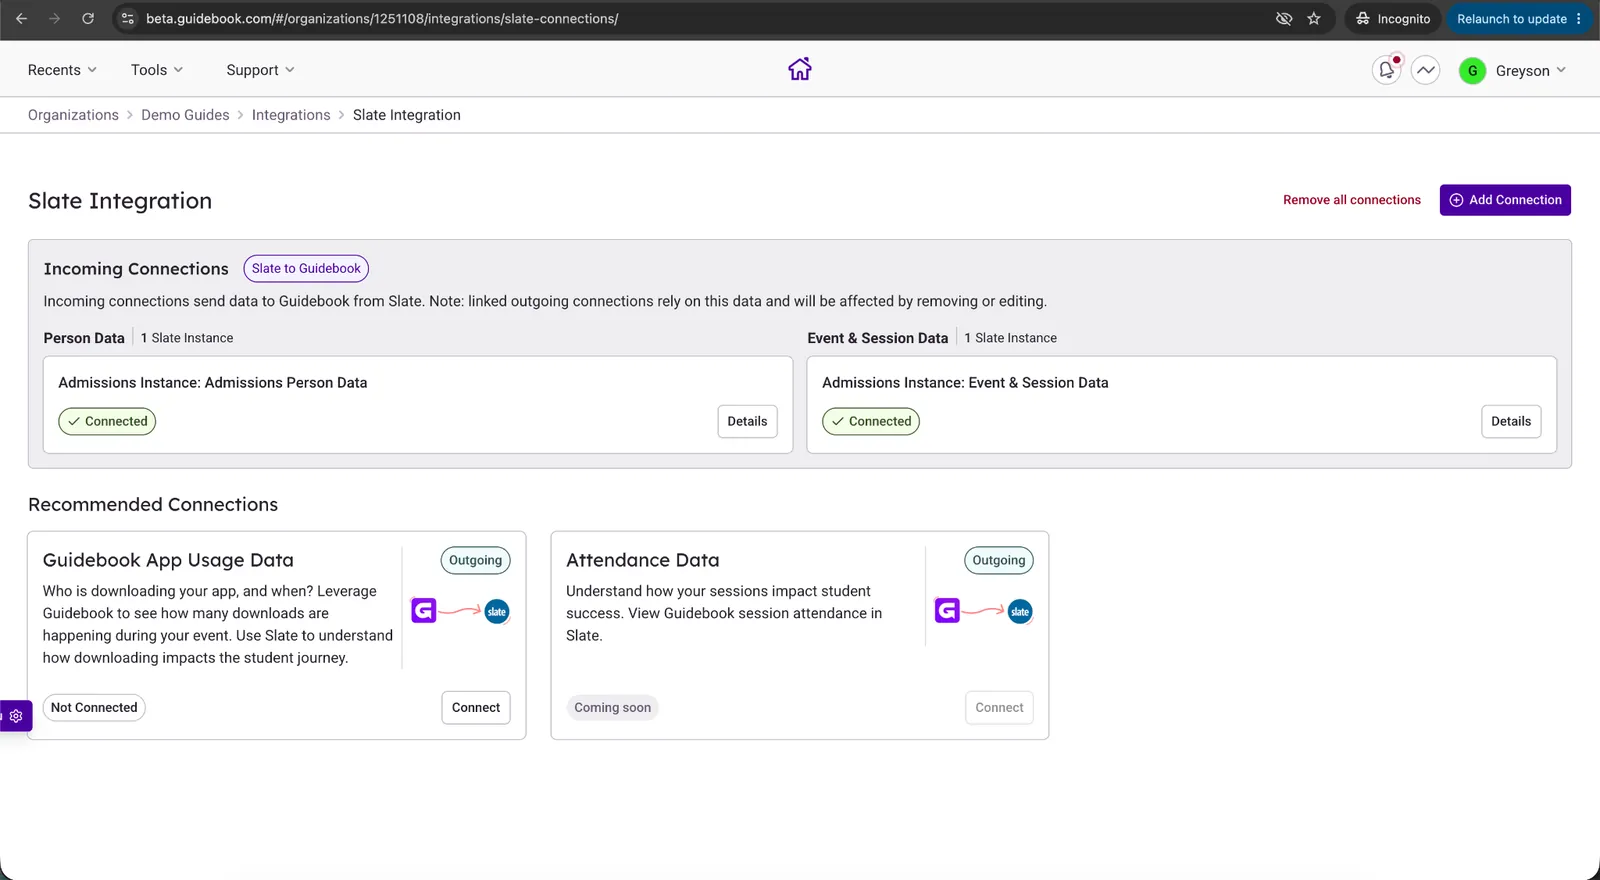Click the Coming soon badge
1600x880 pixels.
[612, 708]
